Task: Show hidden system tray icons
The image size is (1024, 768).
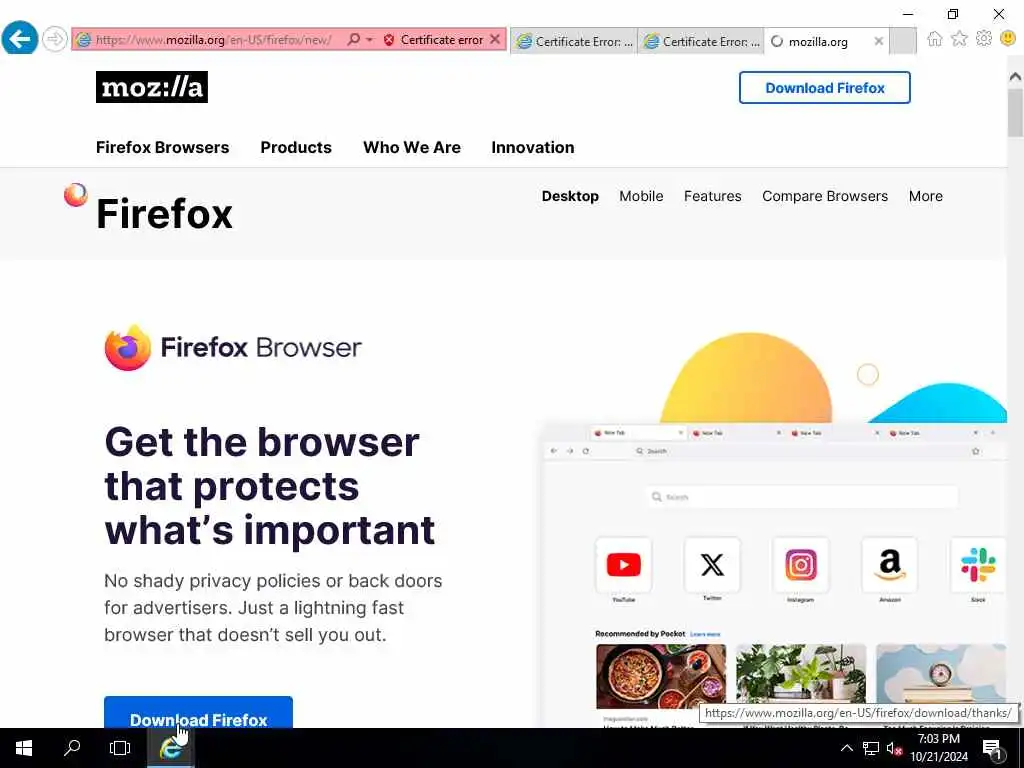Action: coord(846,748)
